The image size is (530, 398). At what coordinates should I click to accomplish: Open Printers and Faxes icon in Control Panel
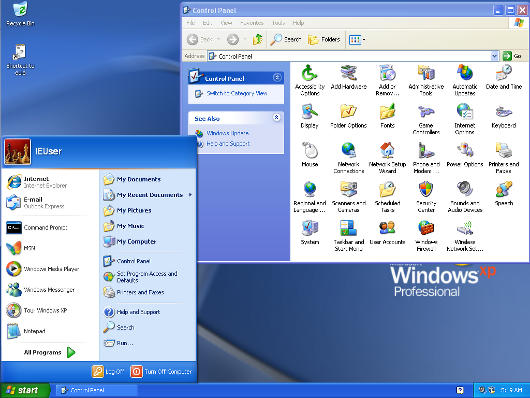coord(504,158)
